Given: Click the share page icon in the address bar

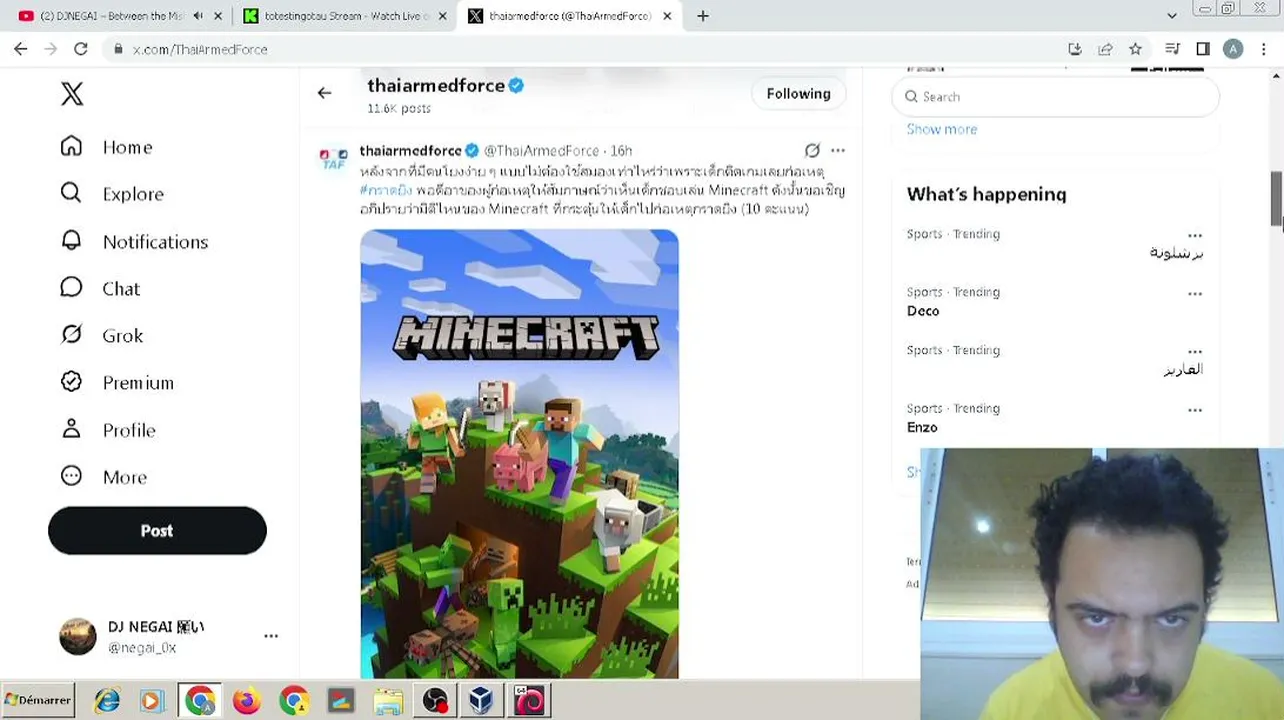Looking at the screenshot, I should click(1105, 49).
